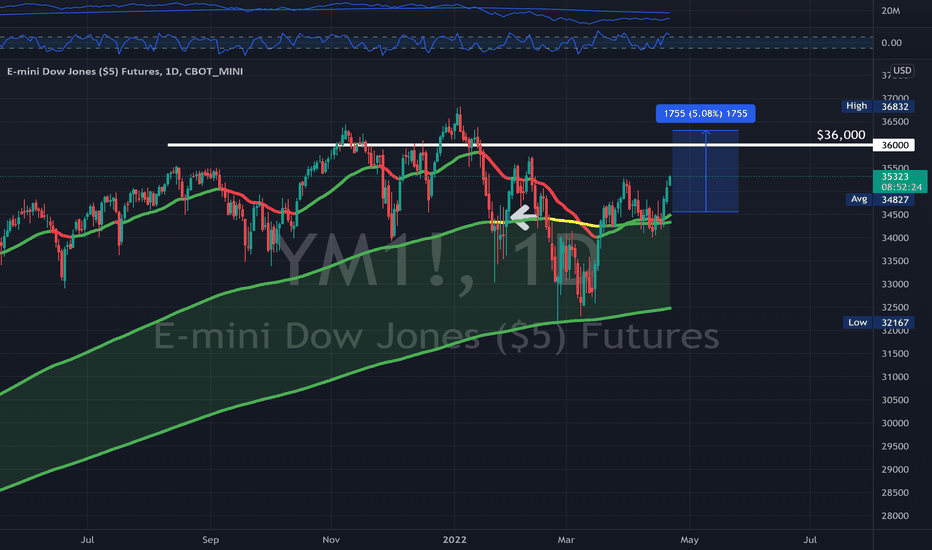Click the E-mini Dow Jones Futures chart title

tap(125, 71)
